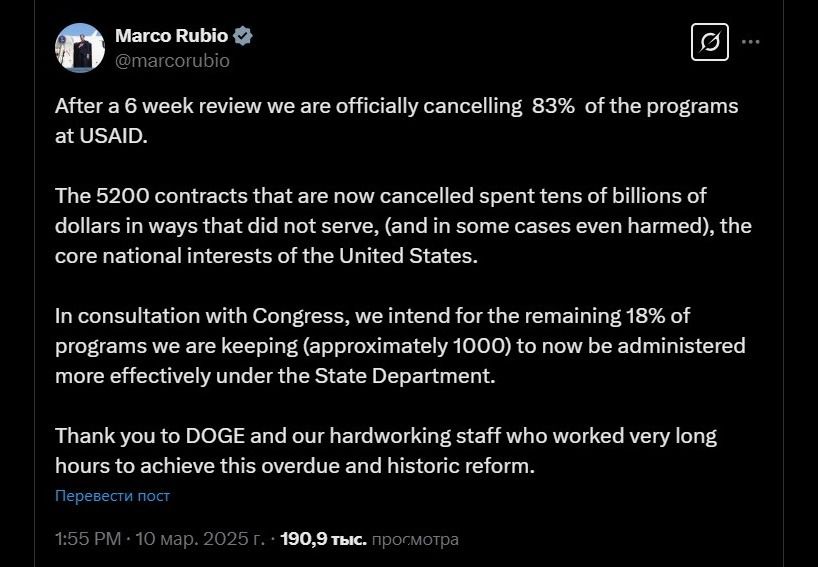Click the paragraph about cancelling 83% of programs

tap(396, 121)
